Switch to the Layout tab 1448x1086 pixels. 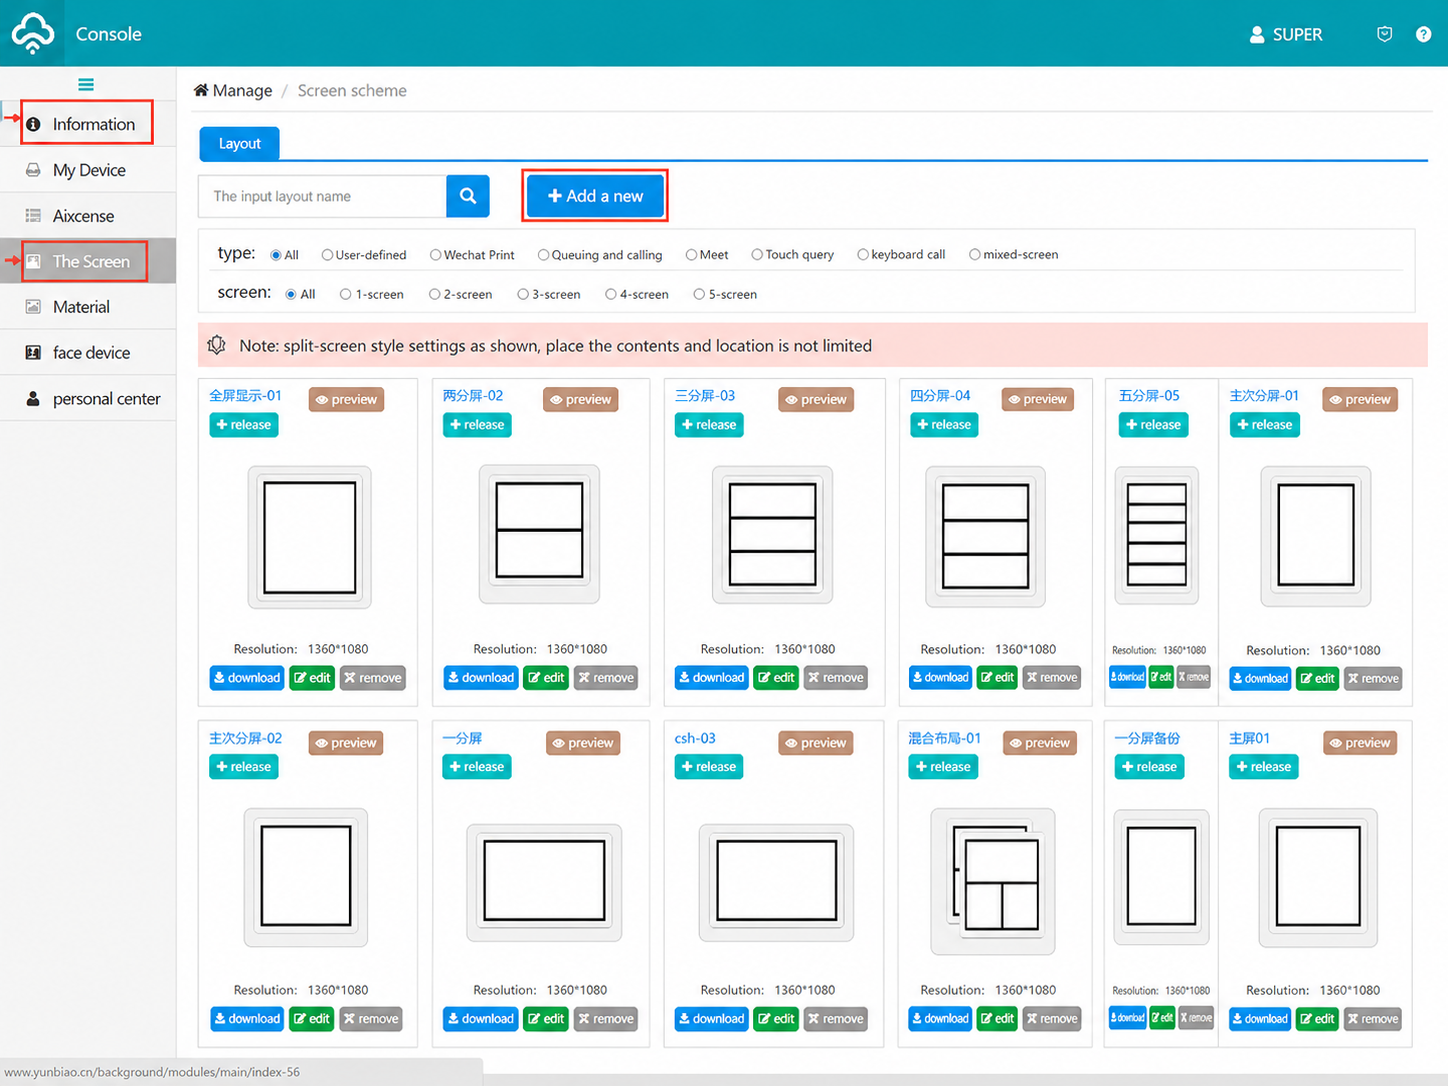pos(239,143)
